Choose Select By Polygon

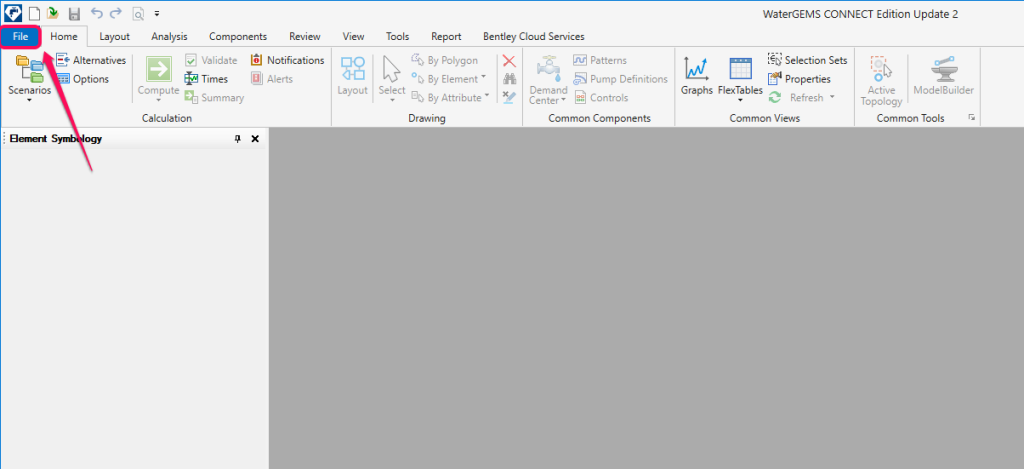[445, 60]
